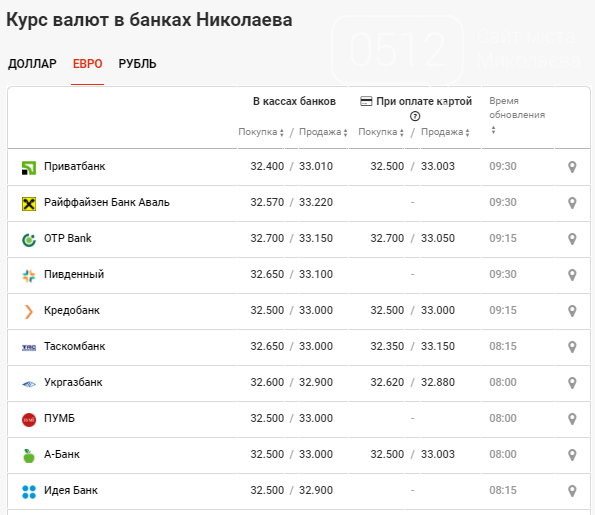Image resolution: width=595 pixels, height=515 pixels.
Task: Click Пивденный buying rate 32.650
Action: coord(267,274)
